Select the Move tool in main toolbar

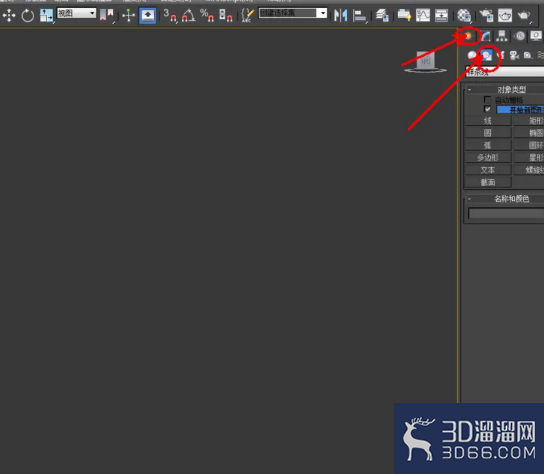tap(9, 16)
